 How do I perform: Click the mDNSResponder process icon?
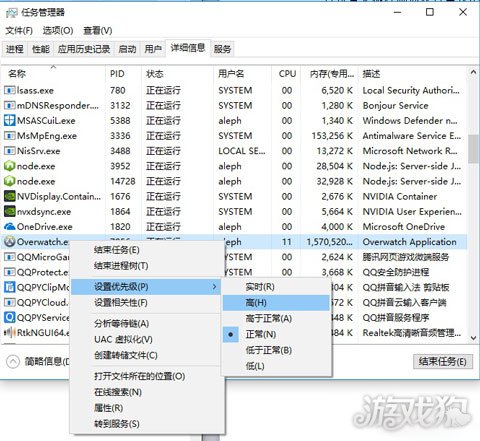9,106
